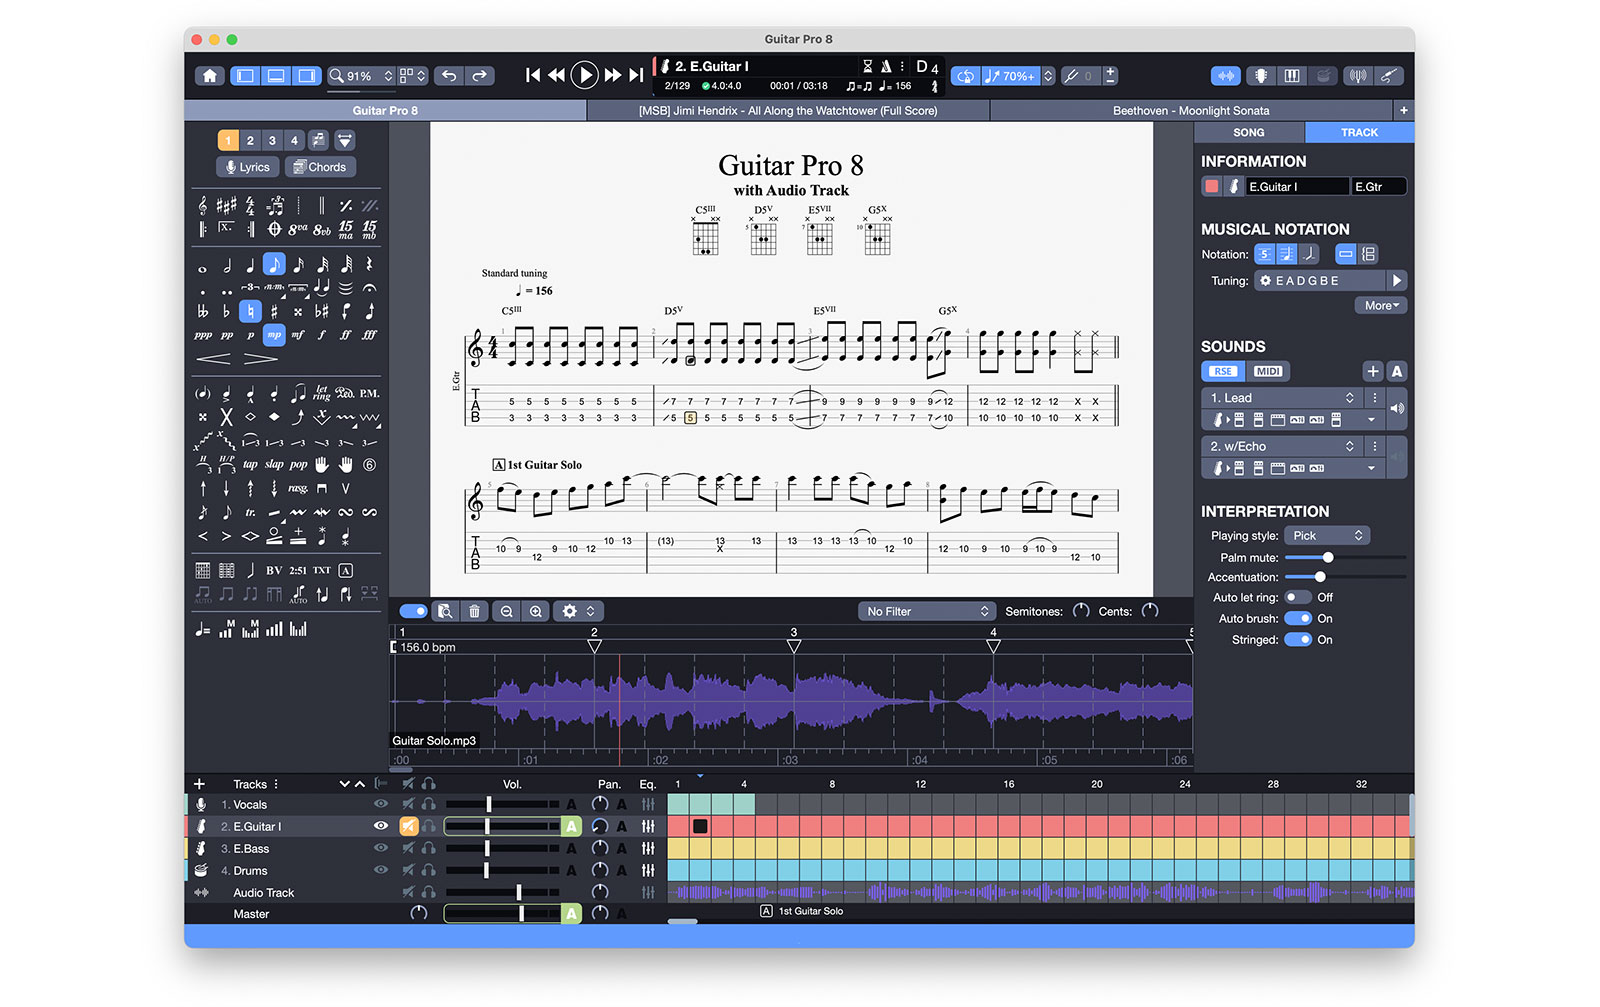
Task: Delete the audio file with trash icon
Action: point(474,611)
